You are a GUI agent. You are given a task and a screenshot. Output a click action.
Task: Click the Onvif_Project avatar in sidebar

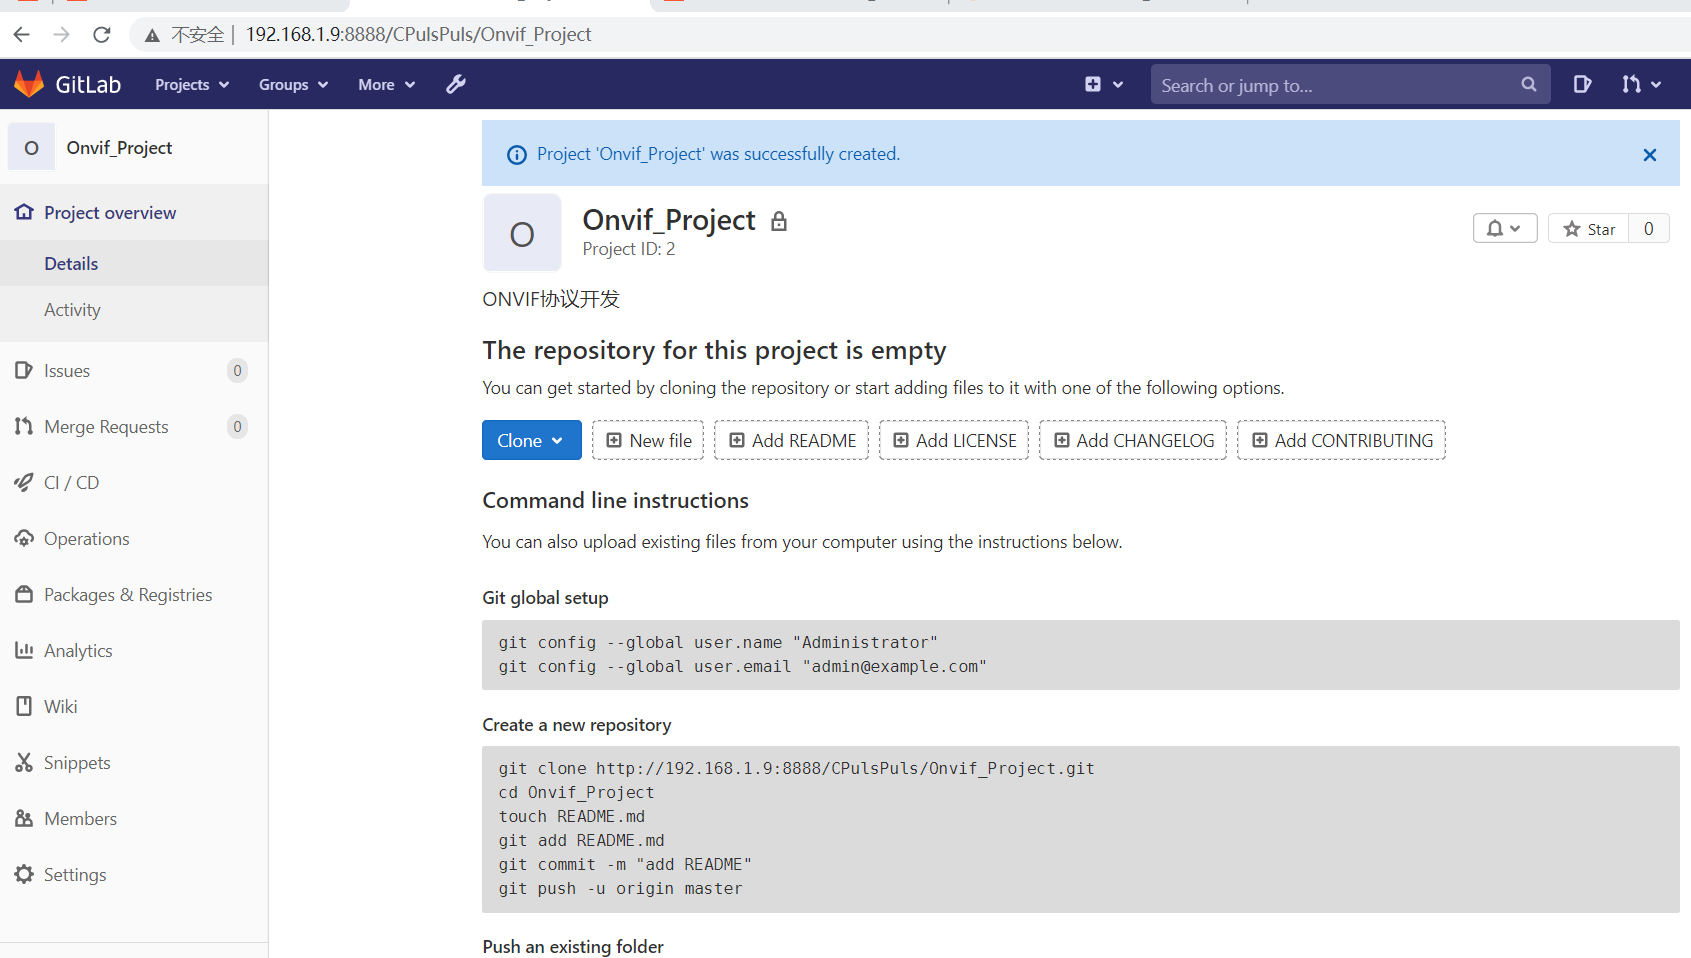[x=32, y=148]
